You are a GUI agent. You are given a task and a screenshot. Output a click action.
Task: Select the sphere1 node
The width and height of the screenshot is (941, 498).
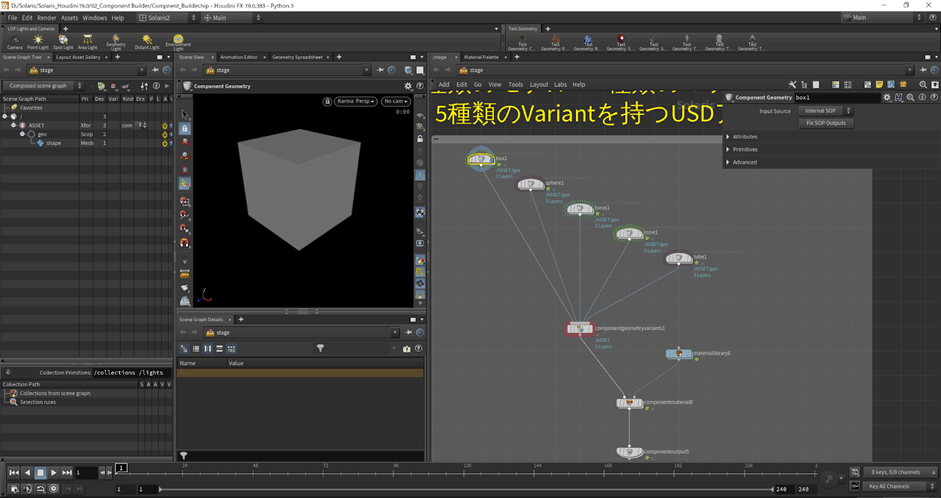tap(531, 184)
